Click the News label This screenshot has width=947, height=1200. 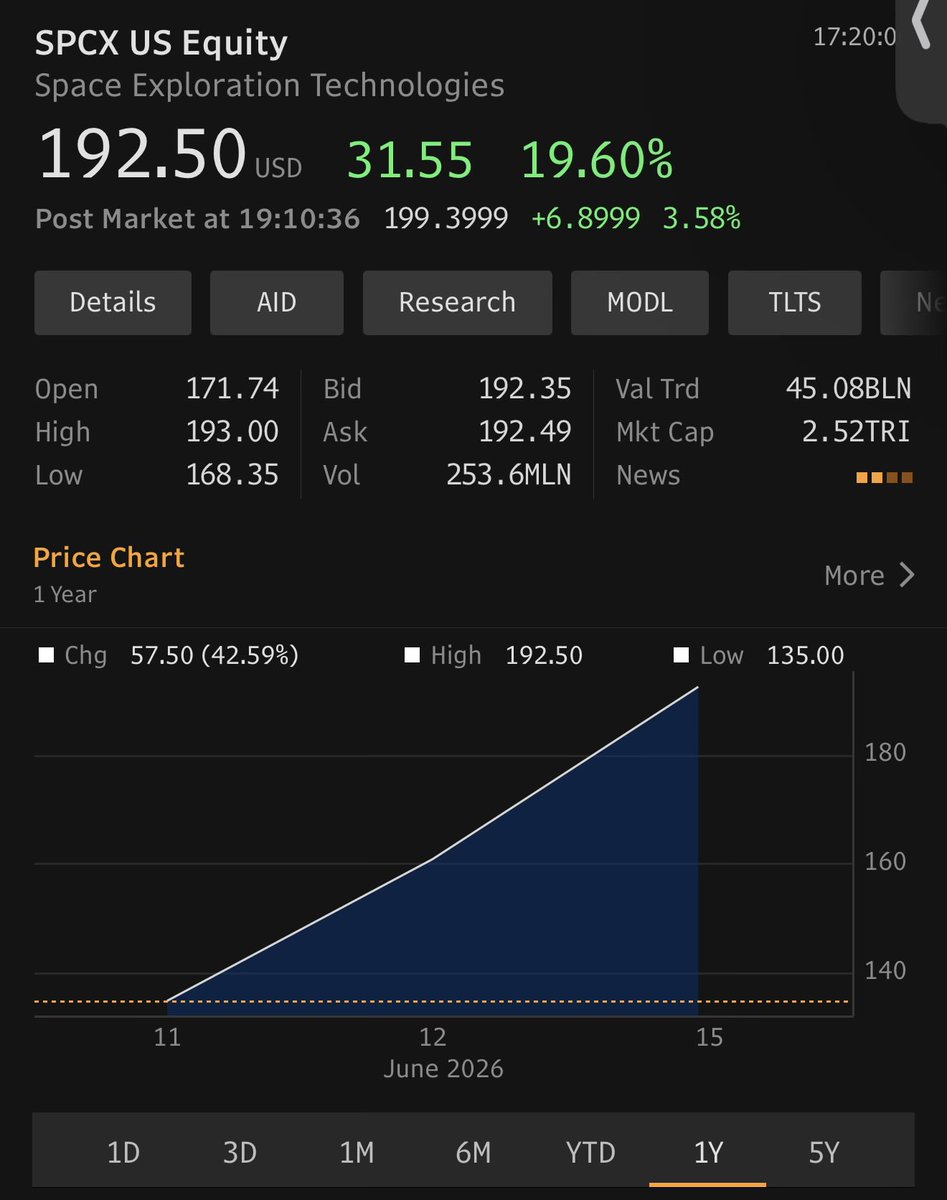pyautogui.click(x=648, y=475)
